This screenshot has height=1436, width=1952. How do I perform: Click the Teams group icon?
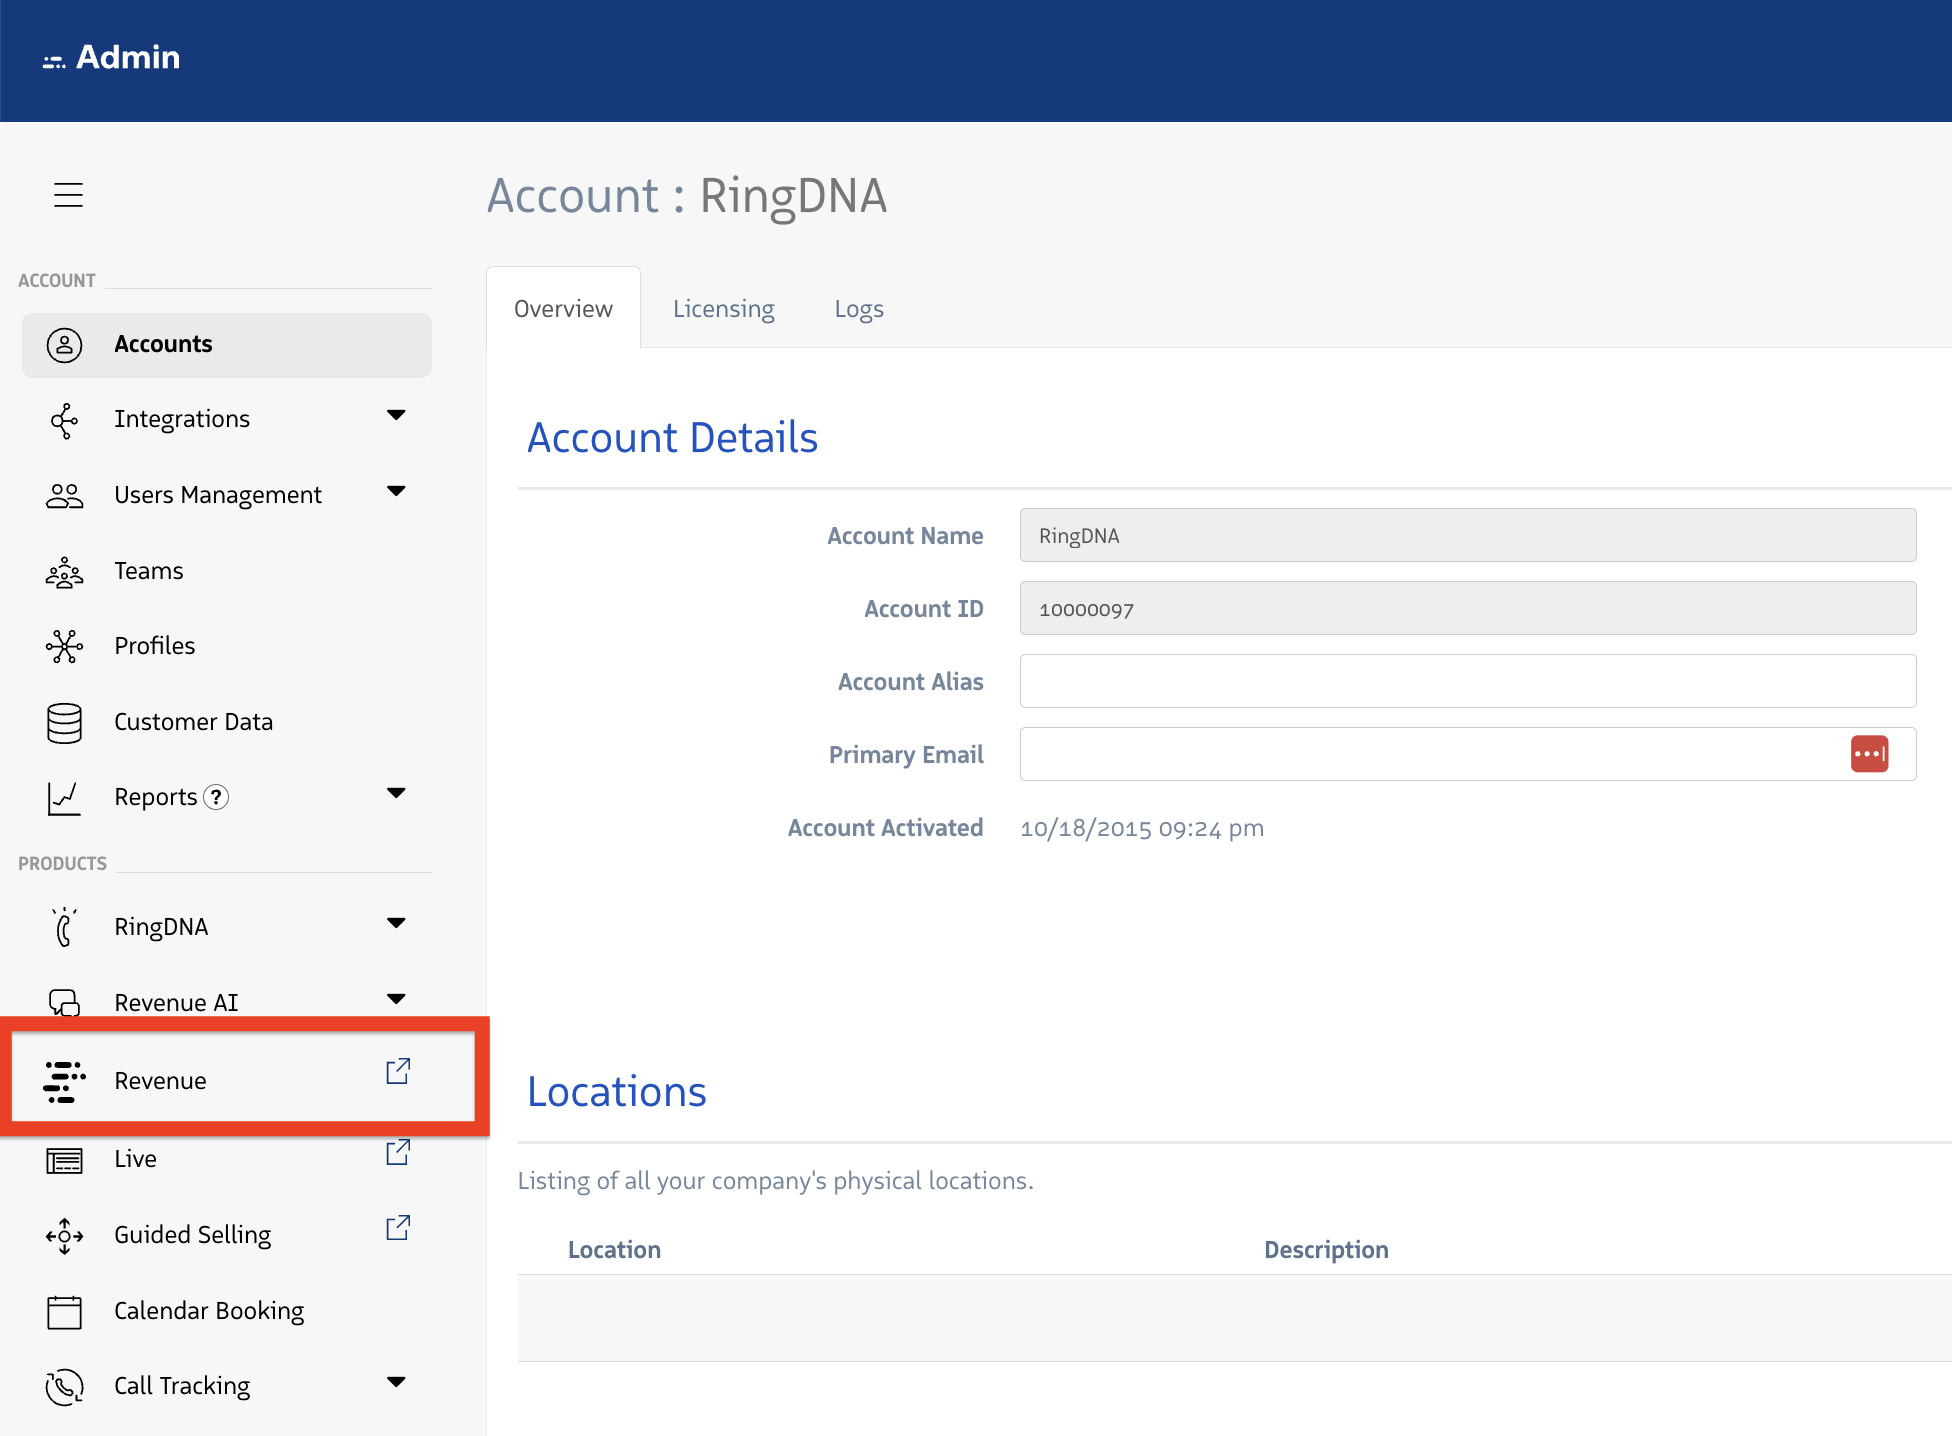(64, 572)
